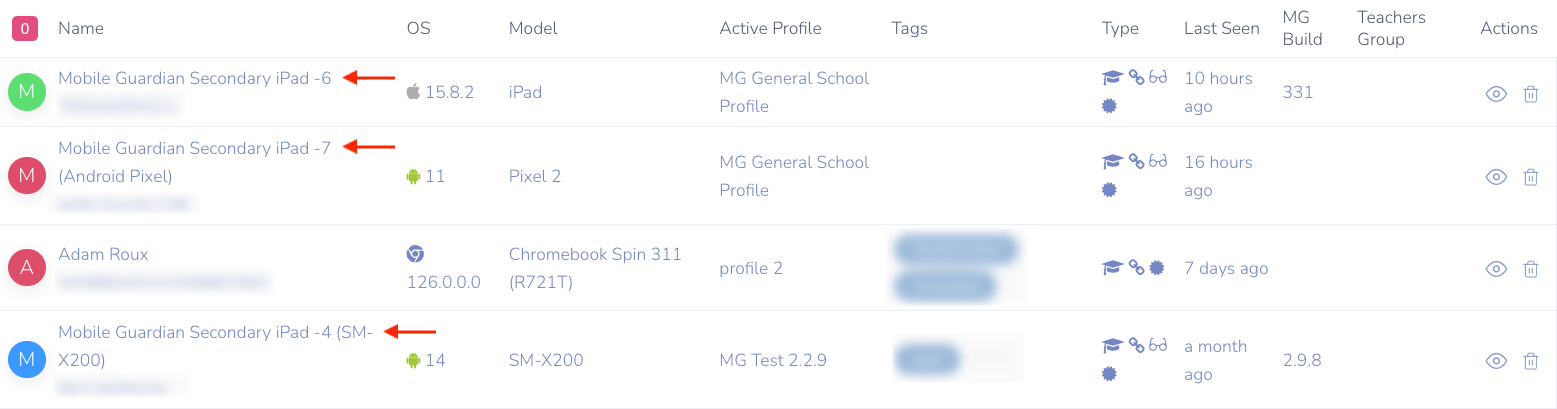Click eye icon for SM-X200 device

[1496, 361]
